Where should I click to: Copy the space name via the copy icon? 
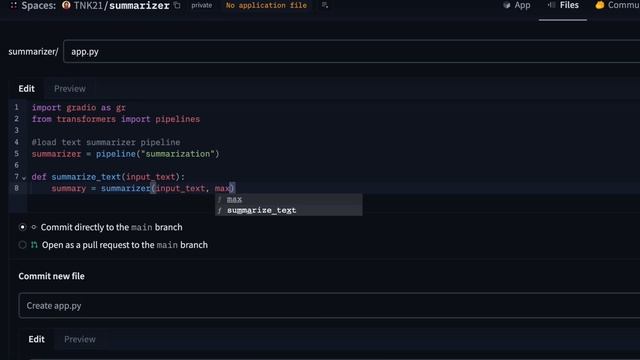point(177,5)
